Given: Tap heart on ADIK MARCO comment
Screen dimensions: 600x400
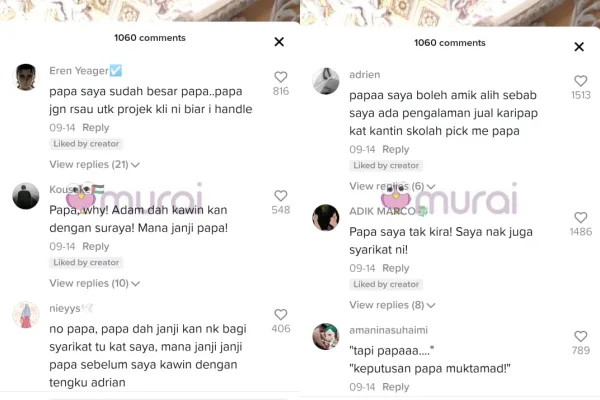Looking at the screenshot, I should 580,217.
